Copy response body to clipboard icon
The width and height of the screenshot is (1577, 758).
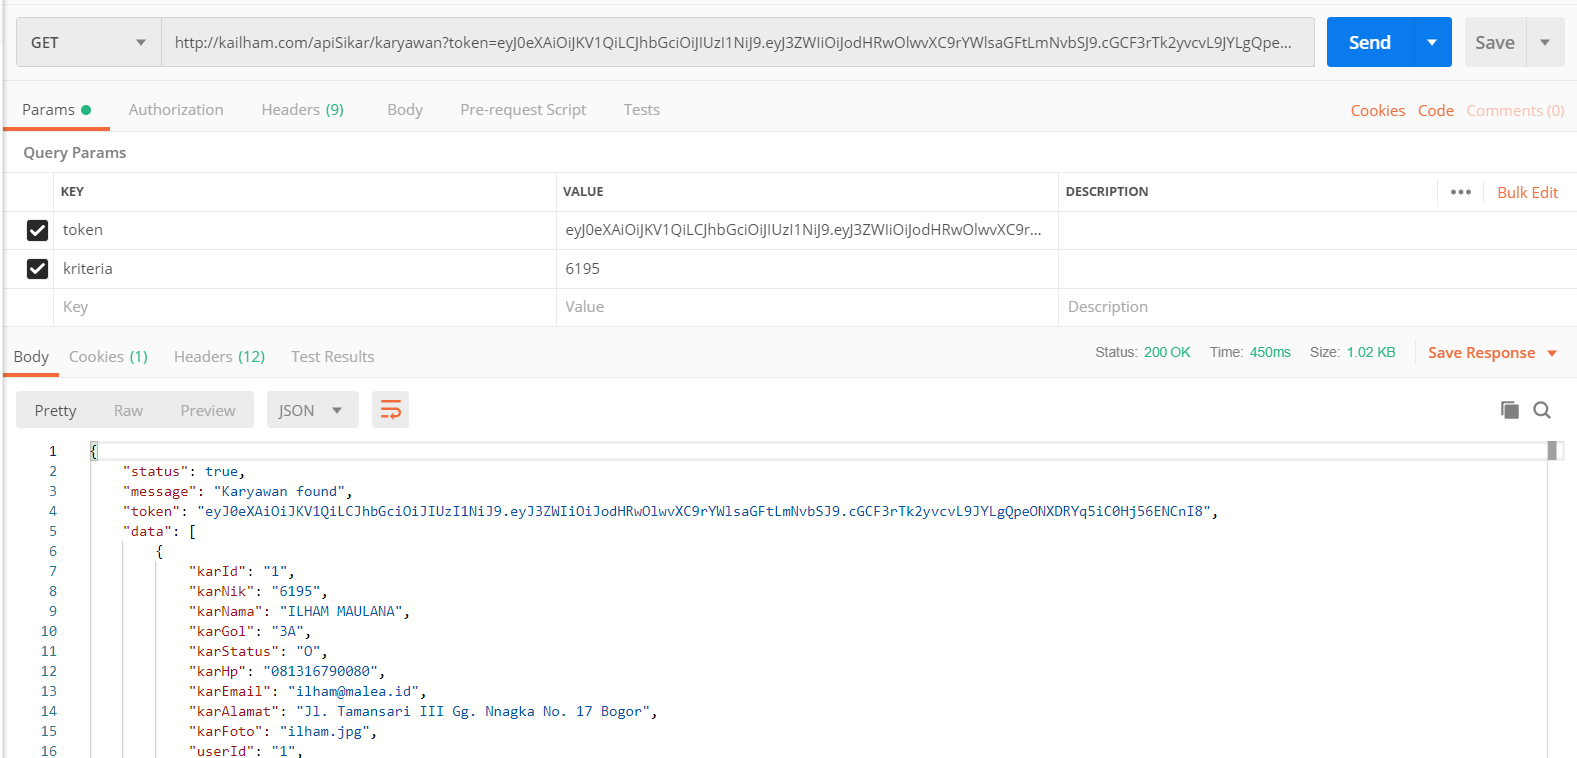coord(1510,410)
